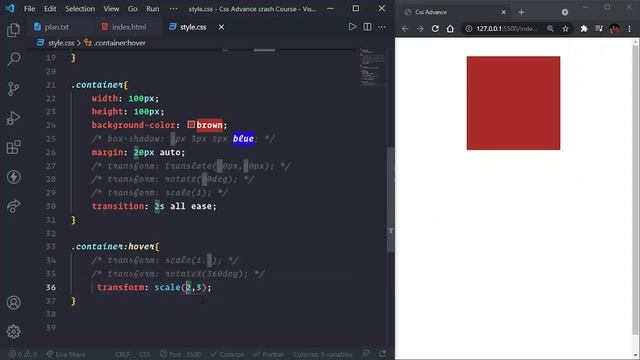Click CSS language mode in status bar
Viewport: 640px width, 360px height.
(x=144, y=354)
